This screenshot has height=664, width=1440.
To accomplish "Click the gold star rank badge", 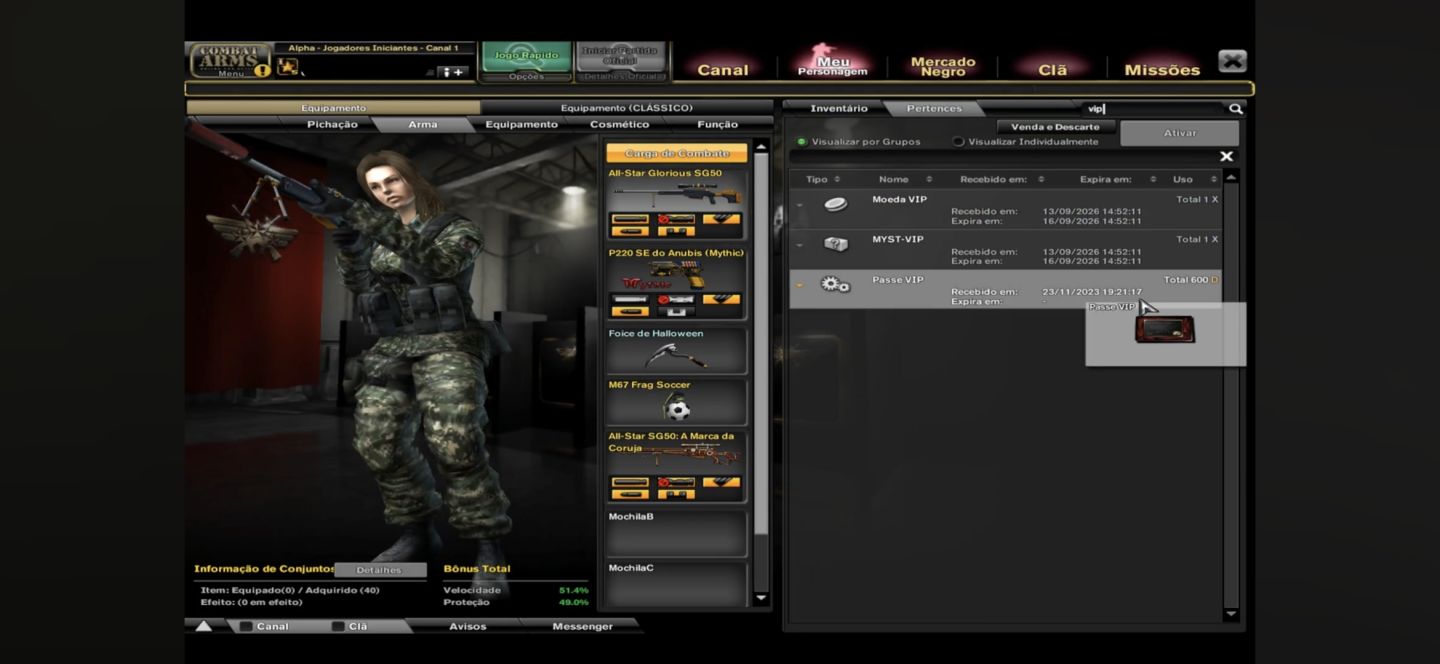I will (288, 67).
